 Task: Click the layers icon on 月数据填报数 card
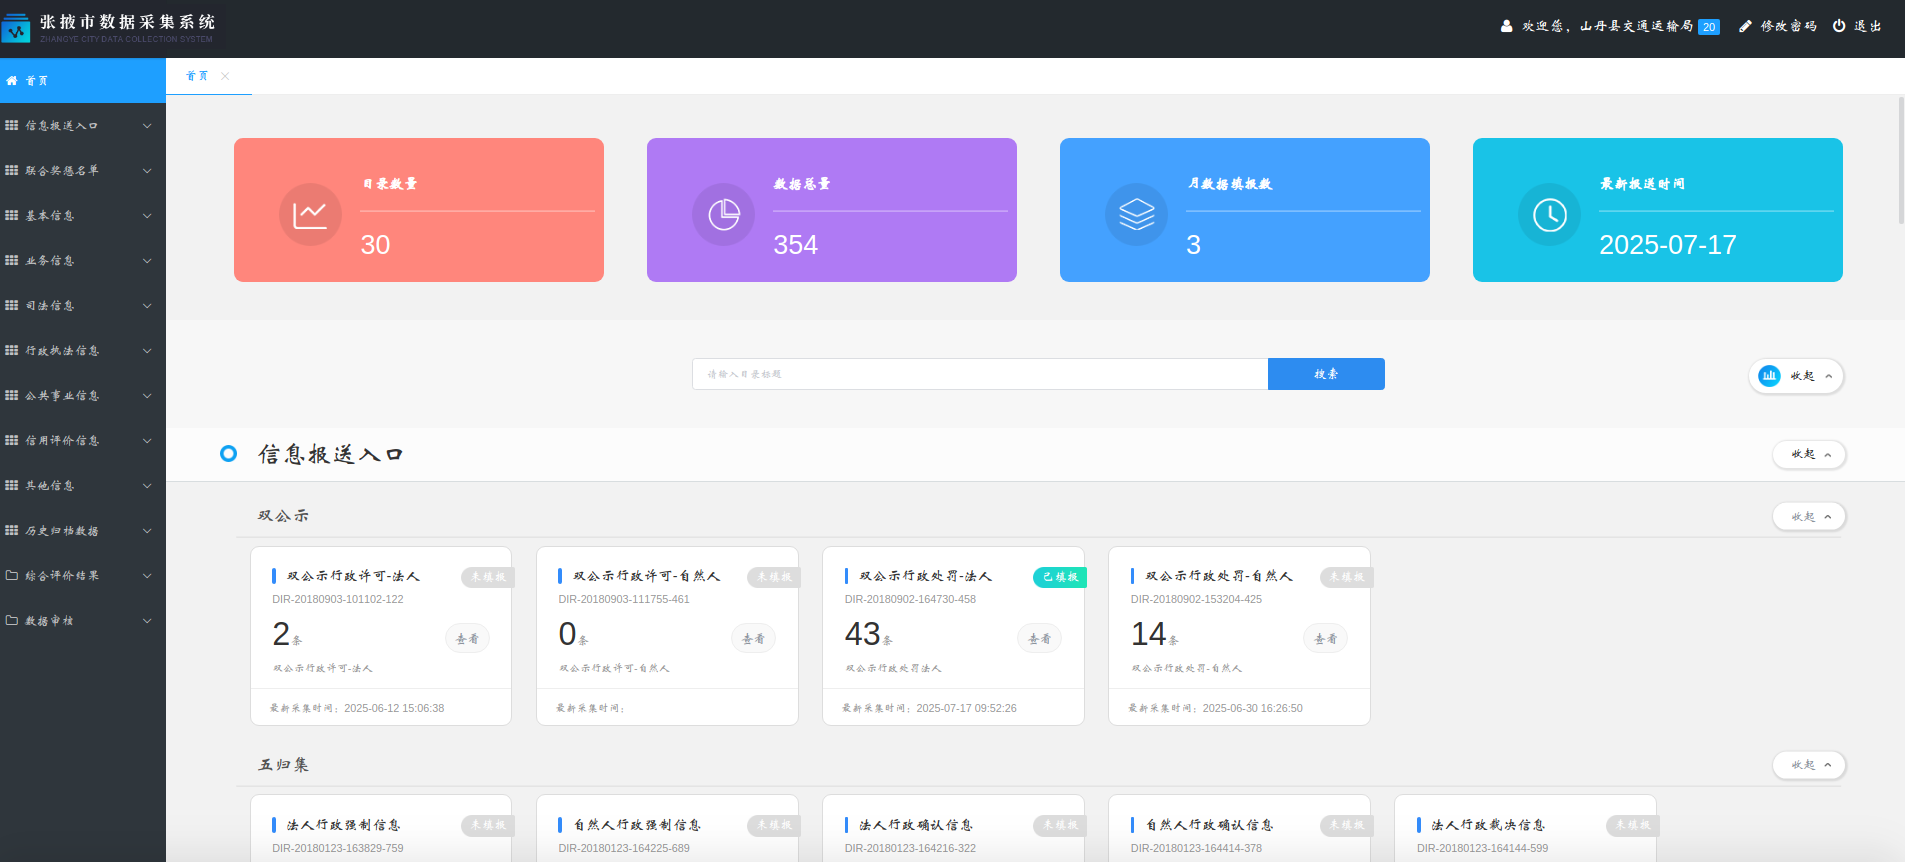[x=1136, y=214]
